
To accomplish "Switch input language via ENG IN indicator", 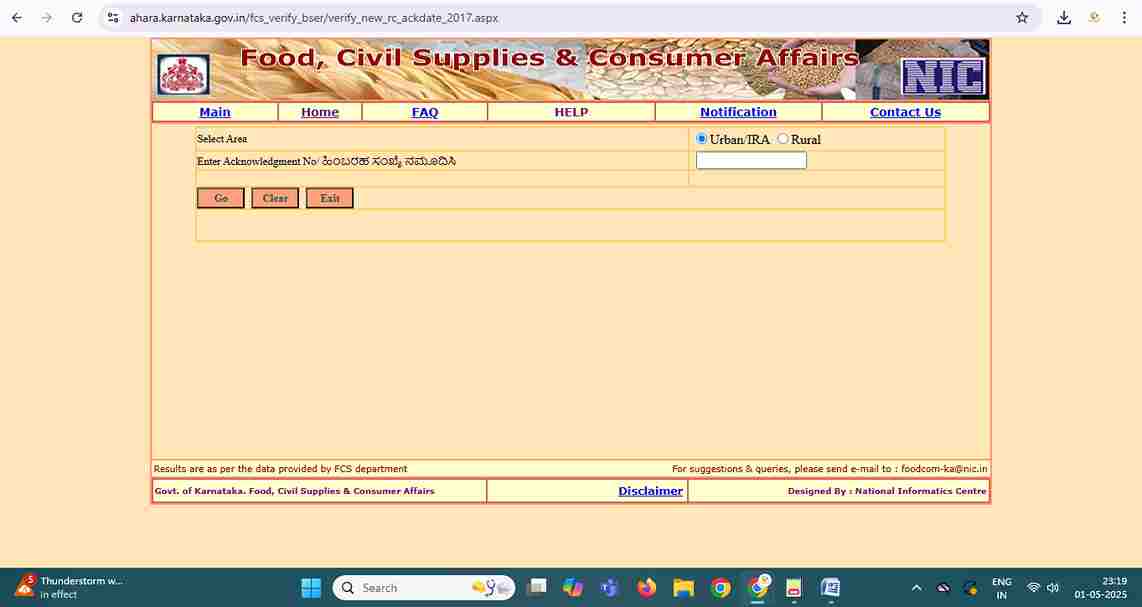I will pos(1001,587).
